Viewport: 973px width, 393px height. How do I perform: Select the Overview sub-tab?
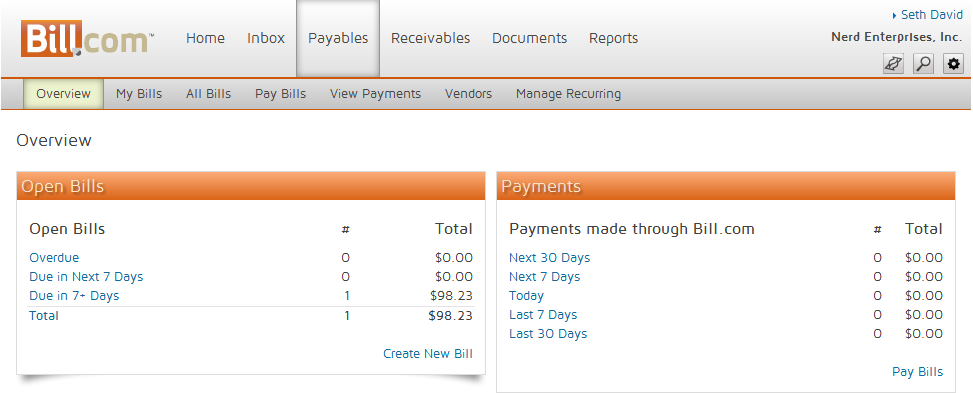click(63, 94)
